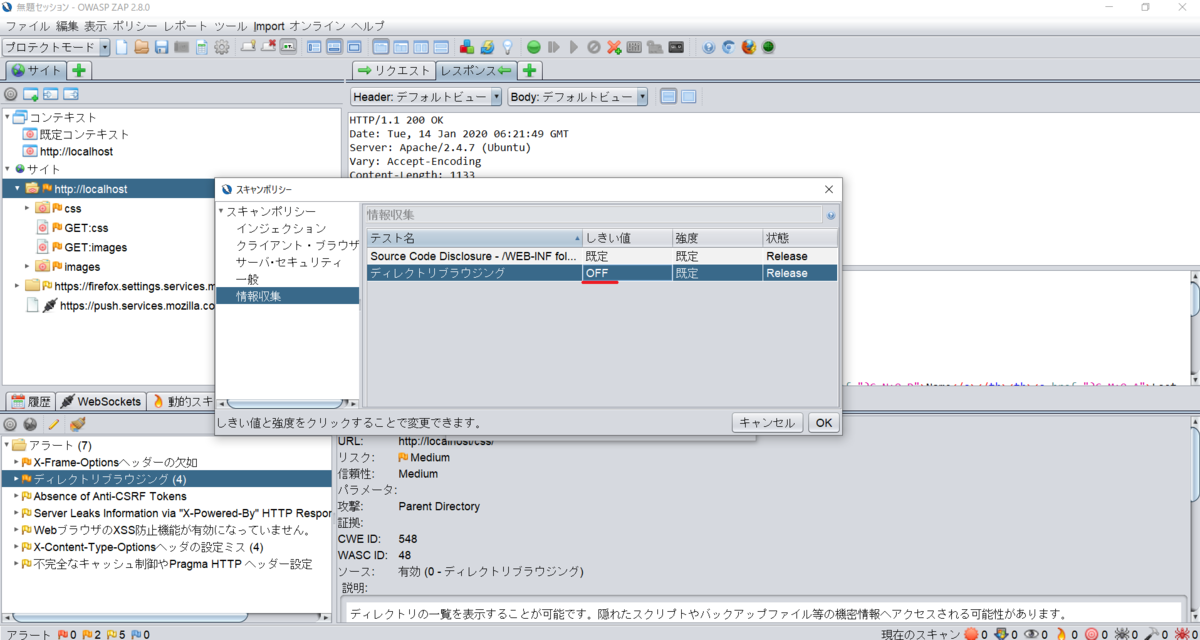This screenshot has height=640, width=1200.
Task: Select 一般 in scan policy tree
Action: point(247,279)
